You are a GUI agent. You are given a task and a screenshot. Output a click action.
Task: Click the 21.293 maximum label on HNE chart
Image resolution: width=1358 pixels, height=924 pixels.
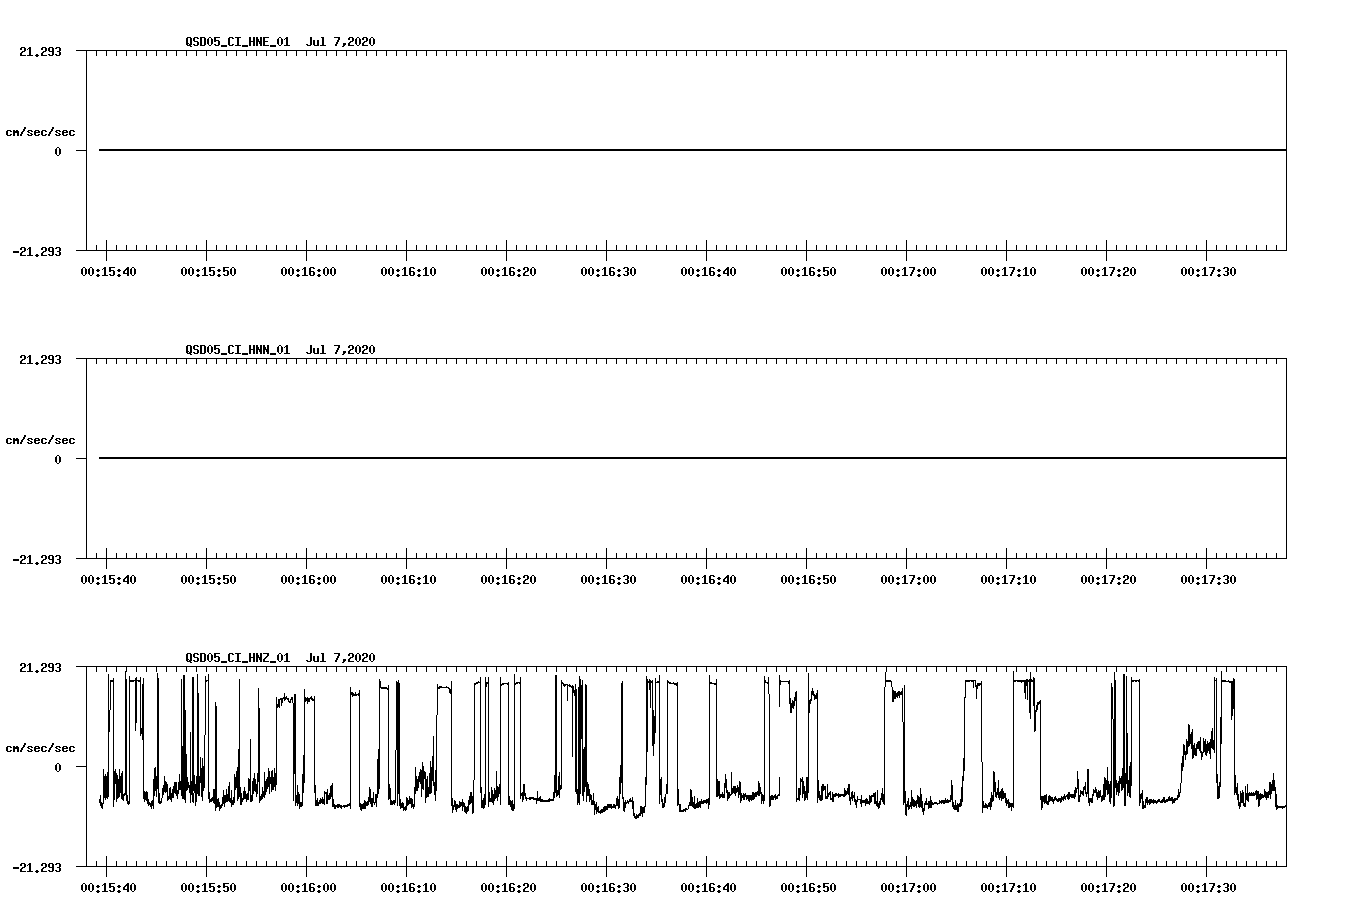pos(40,51)
